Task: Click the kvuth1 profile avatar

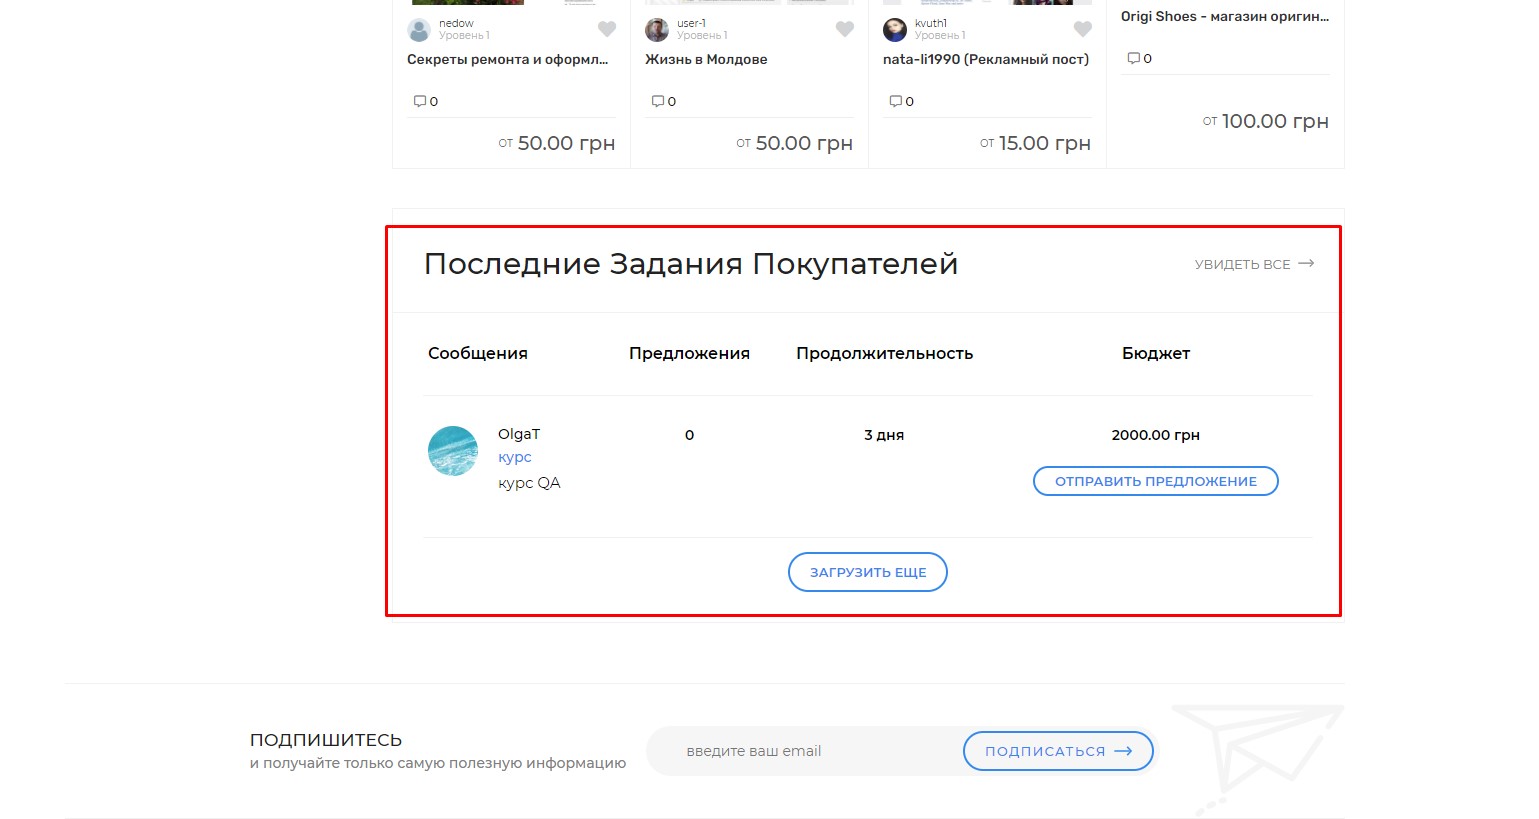Action: [895, 30]
